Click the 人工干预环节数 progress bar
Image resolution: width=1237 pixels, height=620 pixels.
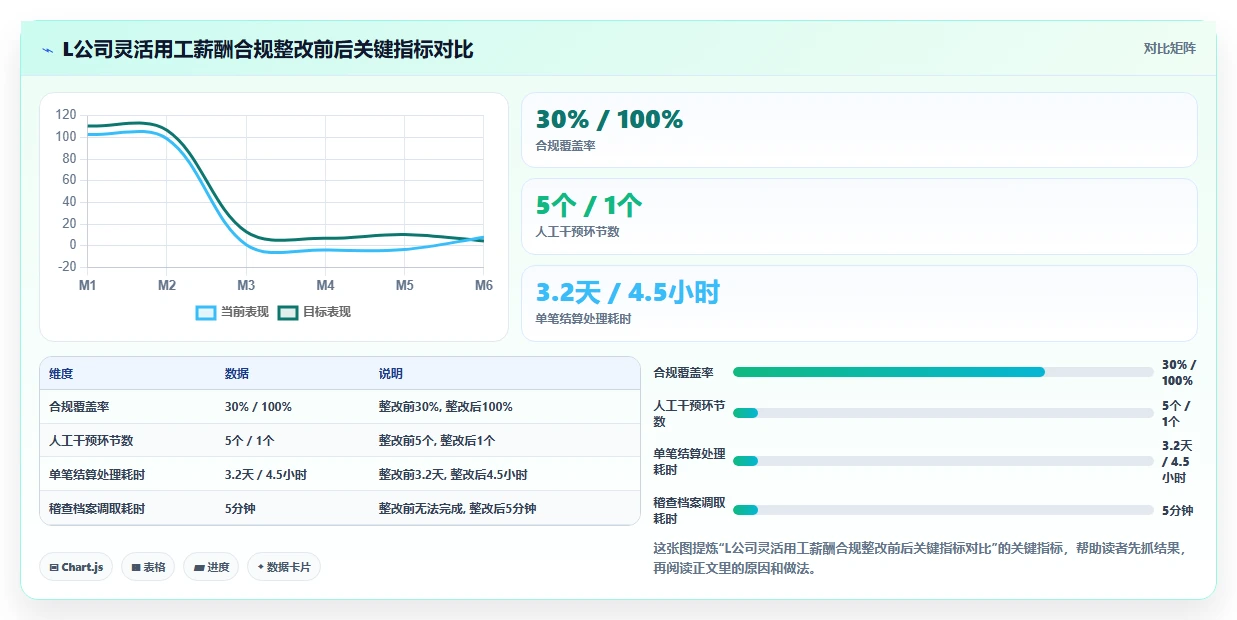pos(943,413)
